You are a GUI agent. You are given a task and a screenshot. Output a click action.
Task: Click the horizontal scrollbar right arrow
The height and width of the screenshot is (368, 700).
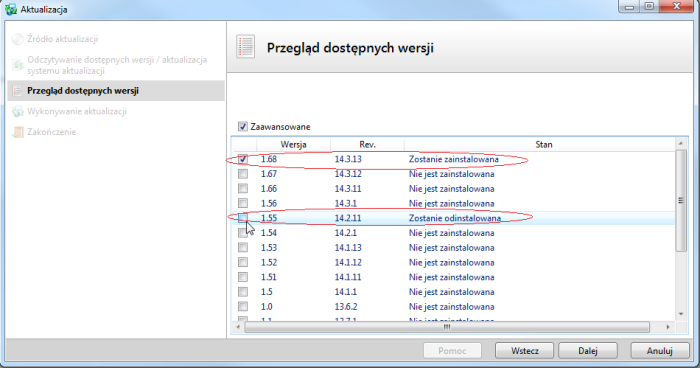(668, 327)
